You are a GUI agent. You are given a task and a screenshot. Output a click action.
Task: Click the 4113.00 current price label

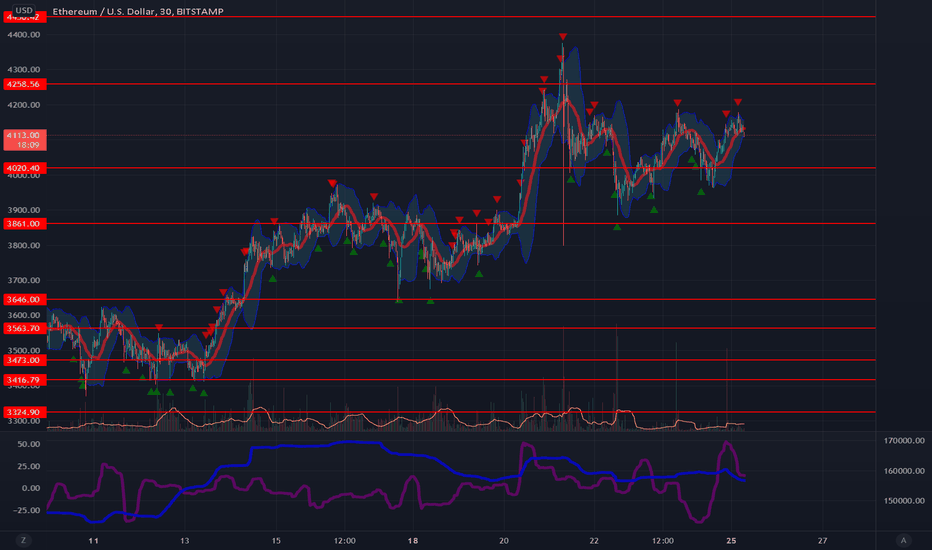pos(24,135)
